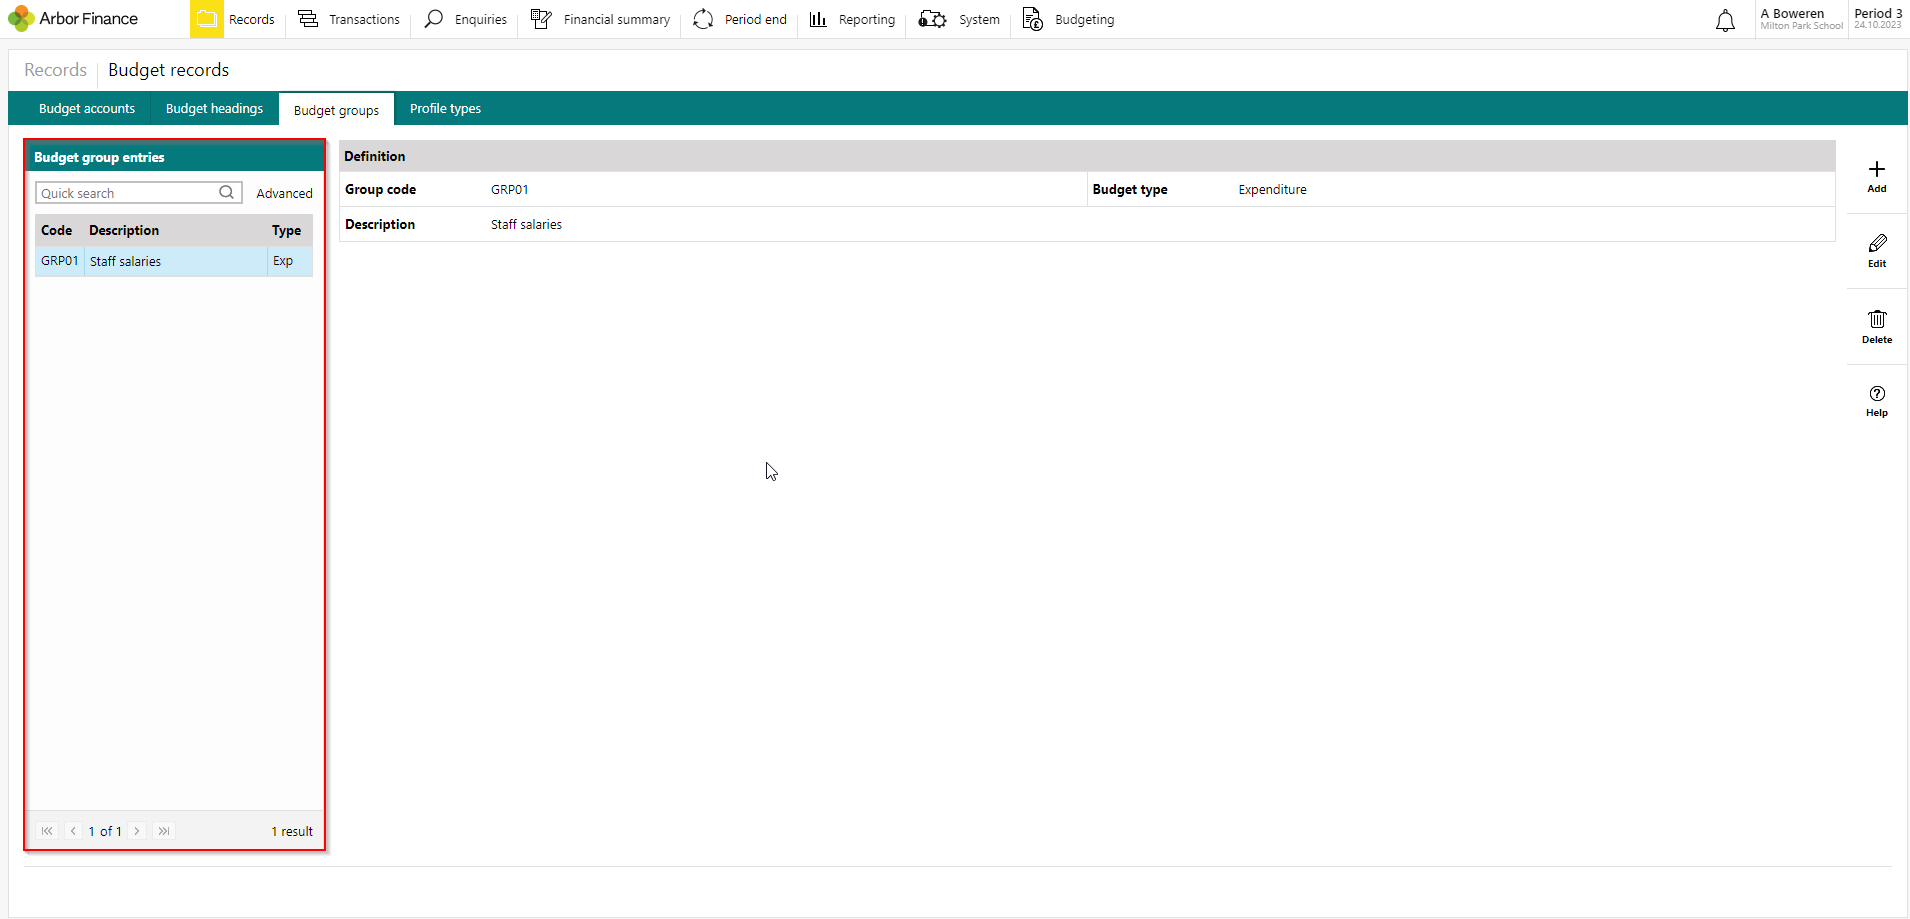Go to previous page of entries
The image size is (1910, 919).
pyautogui.click(x=73, y=831)
